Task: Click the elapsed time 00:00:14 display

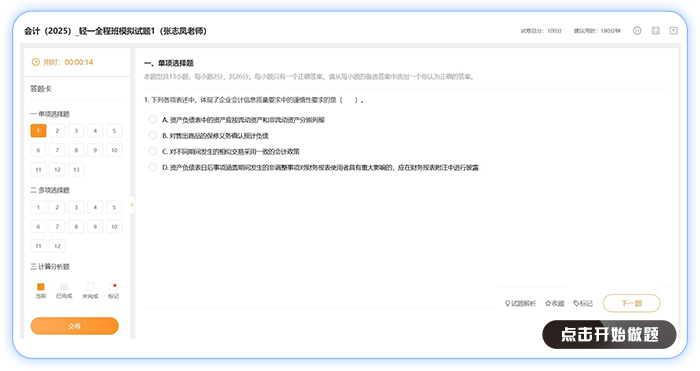Action: (79, 62)
